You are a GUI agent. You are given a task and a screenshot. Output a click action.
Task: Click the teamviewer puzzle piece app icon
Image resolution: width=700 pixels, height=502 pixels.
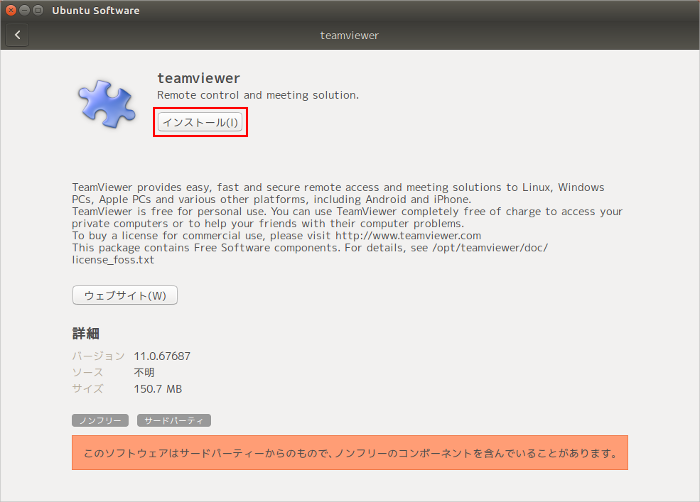tap(106, 104)
